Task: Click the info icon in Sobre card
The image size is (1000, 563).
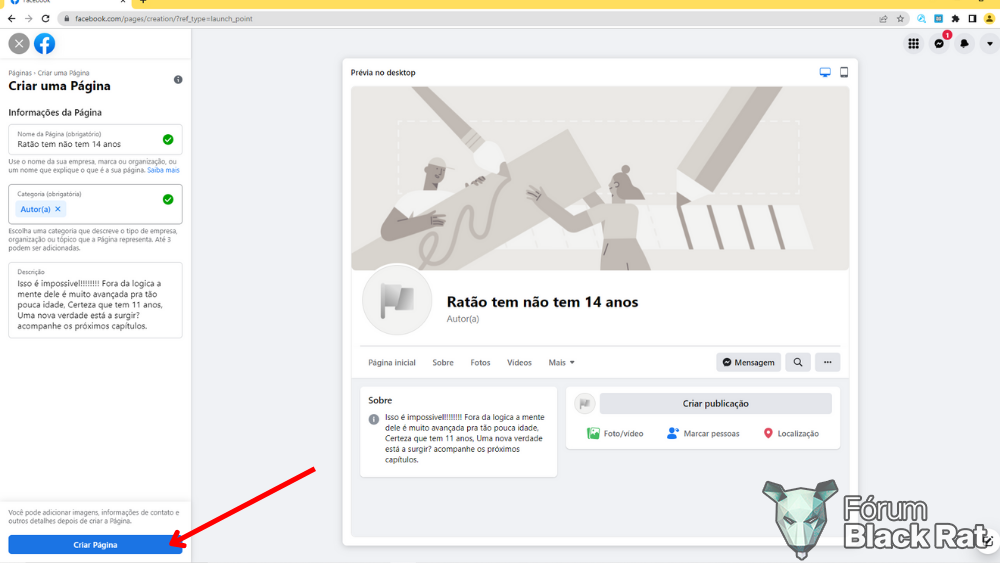Action: [x=374, y=419]
